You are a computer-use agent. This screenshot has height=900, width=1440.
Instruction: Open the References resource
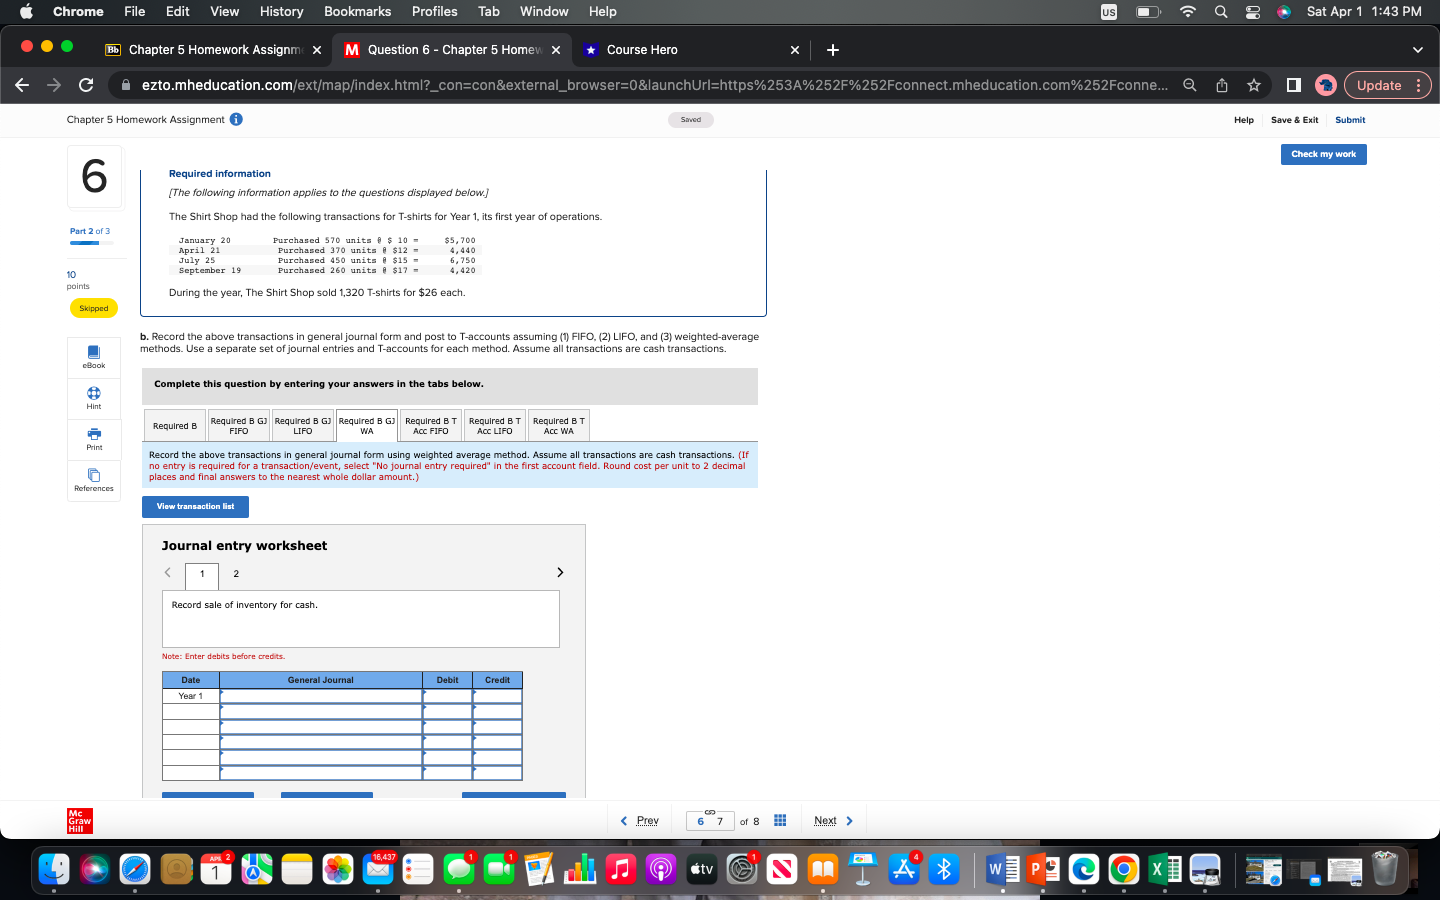[94, 480]
